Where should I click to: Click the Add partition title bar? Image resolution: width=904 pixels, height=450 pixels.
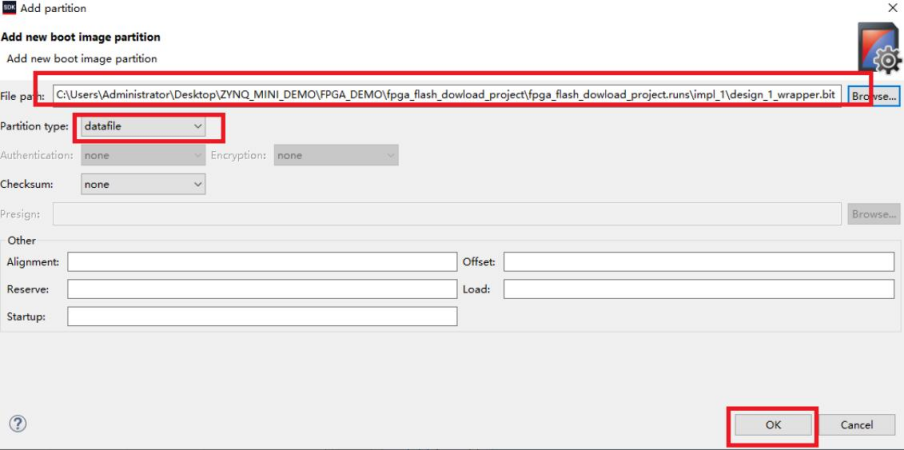[400, 8]
